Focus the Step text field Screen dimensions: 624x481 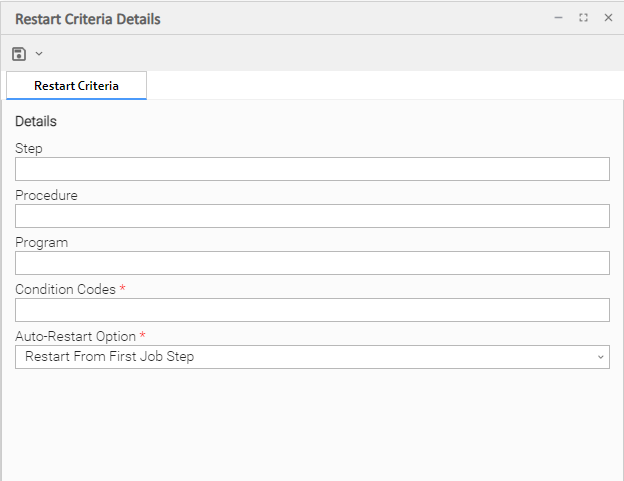312,169
